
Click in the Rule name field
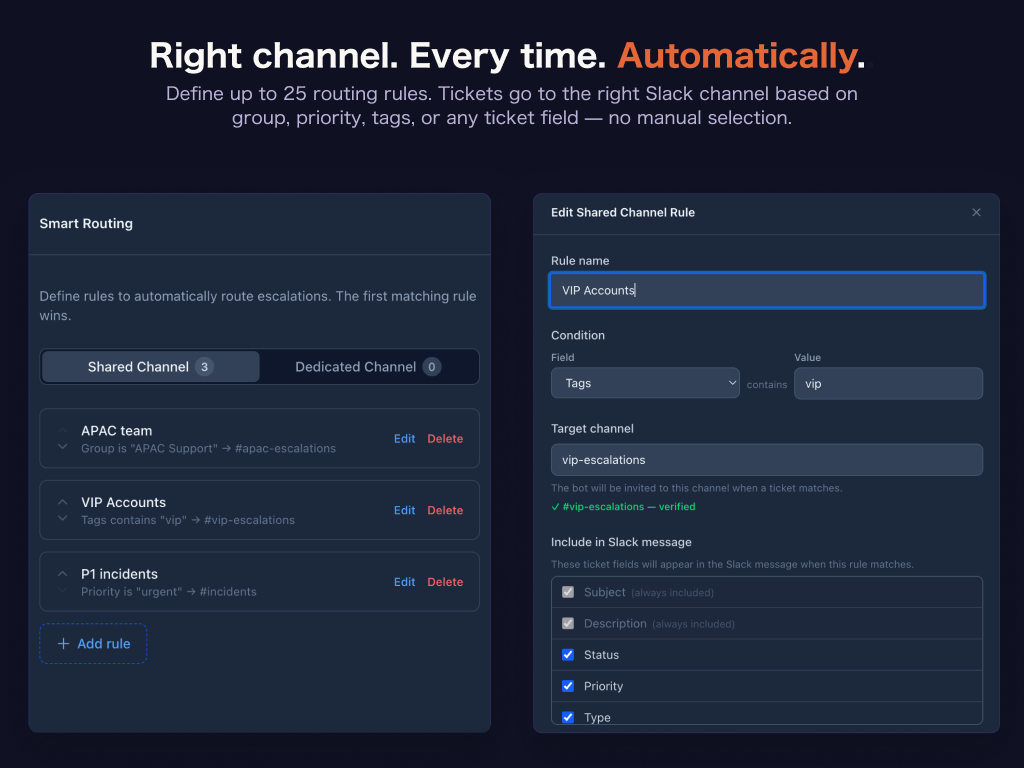pyautogui.click(x=767, y=290)
